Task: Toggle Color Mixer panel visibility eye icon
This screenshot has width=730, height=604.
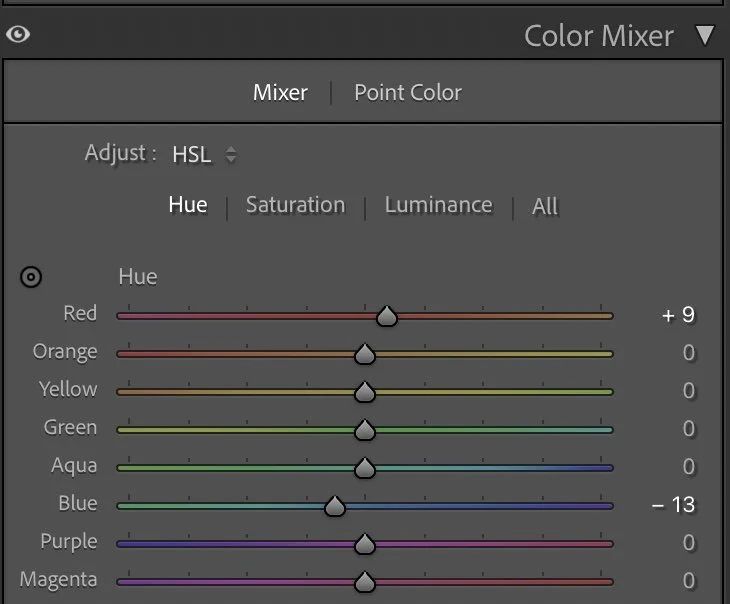Action: 18,34
